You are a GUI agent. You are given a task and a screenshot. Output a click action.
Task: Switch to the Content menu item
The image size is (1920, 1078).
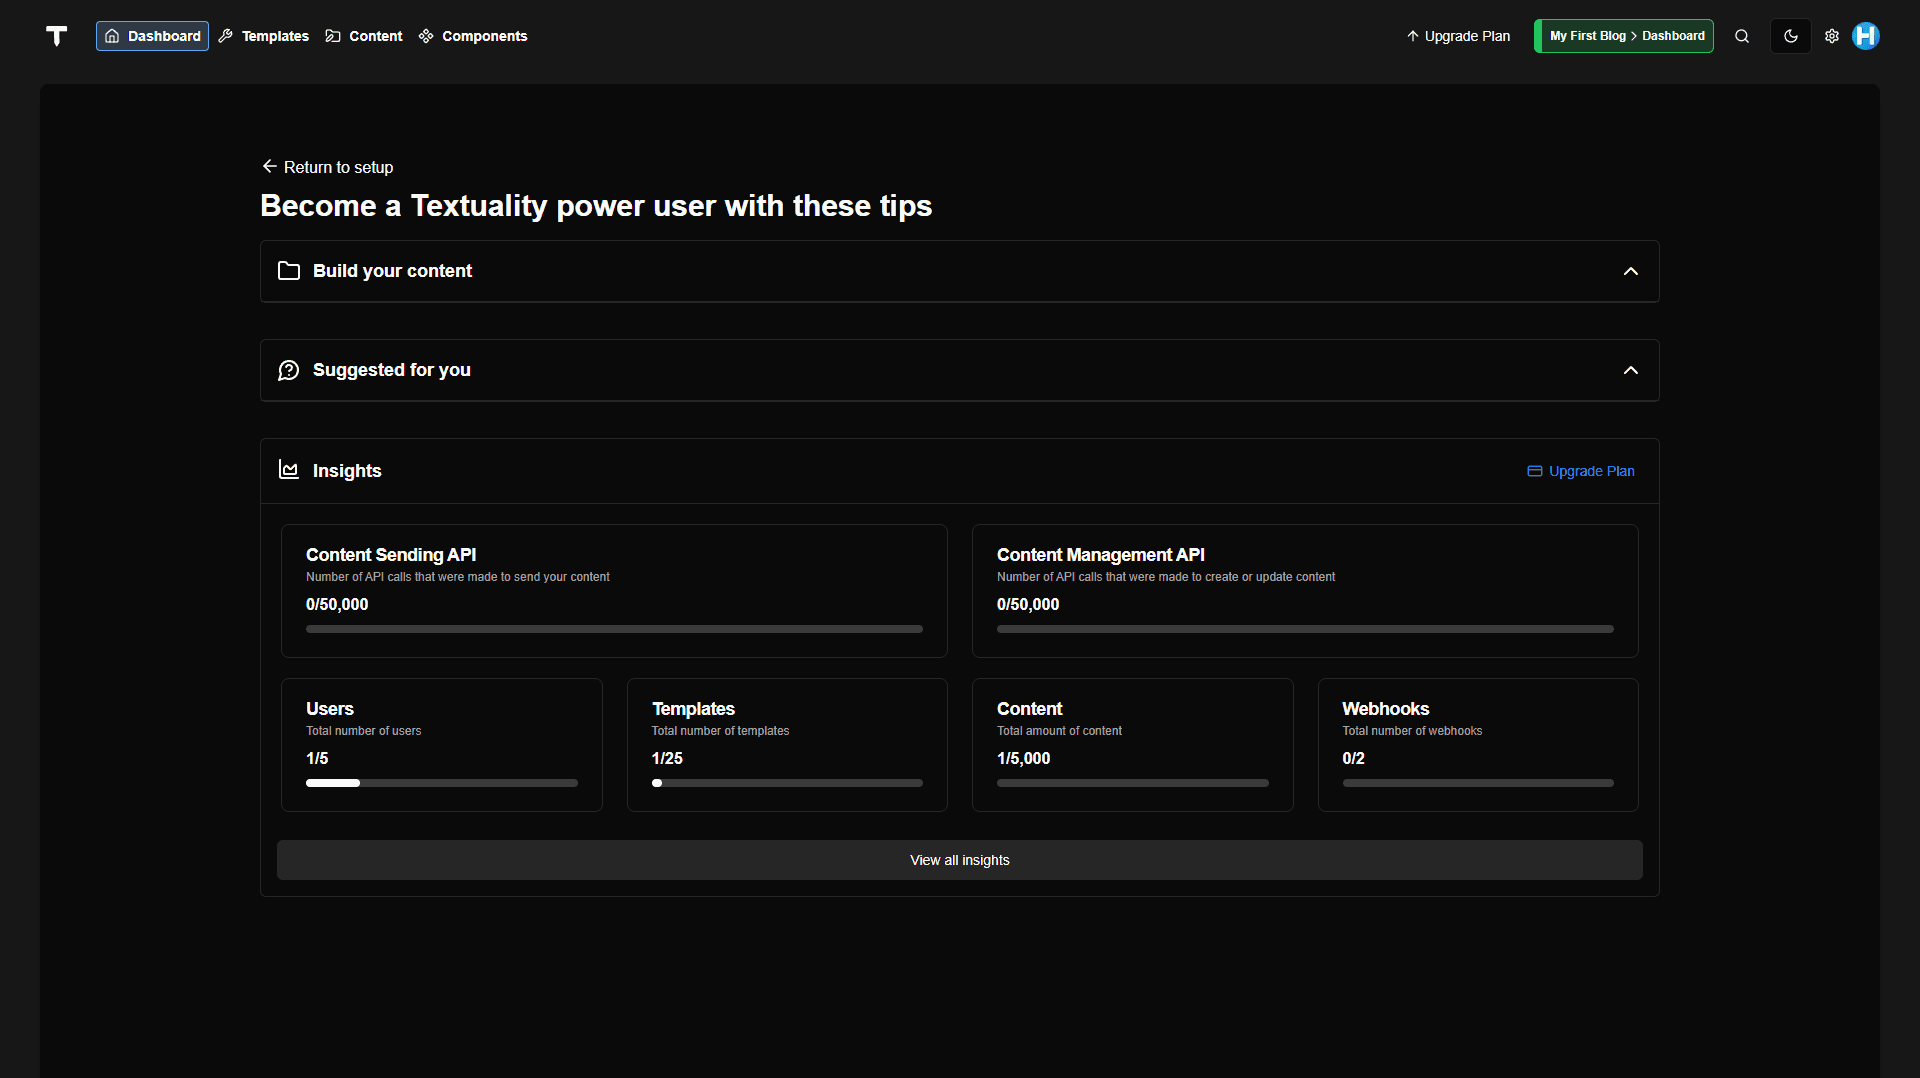375,36
